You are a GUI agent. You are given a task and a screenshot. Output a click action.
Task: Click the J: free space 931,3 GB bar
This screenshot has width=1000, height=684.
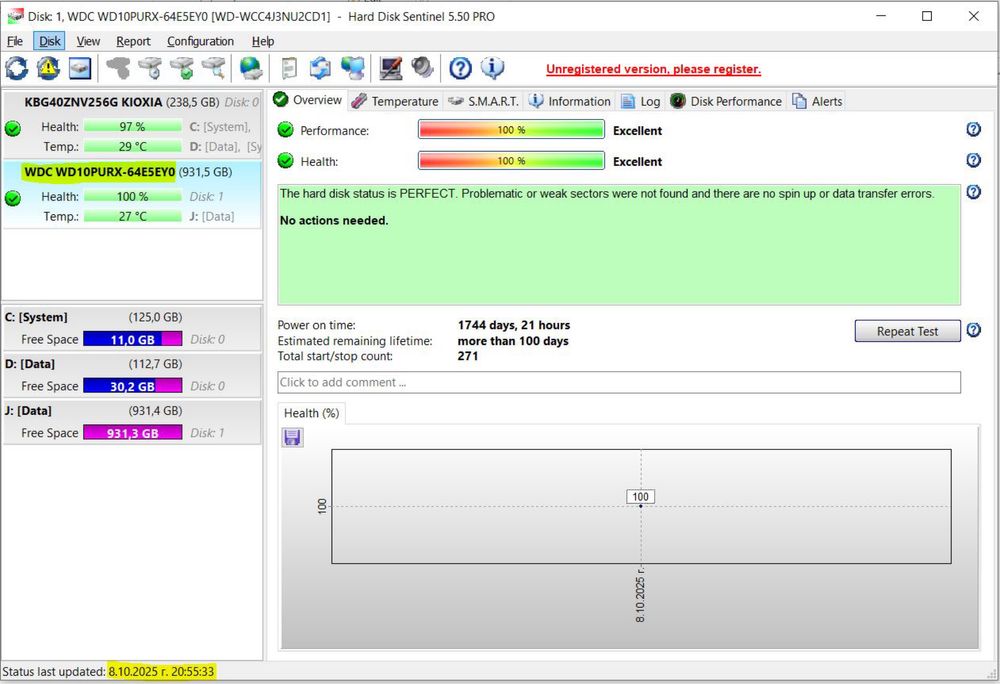133,433
